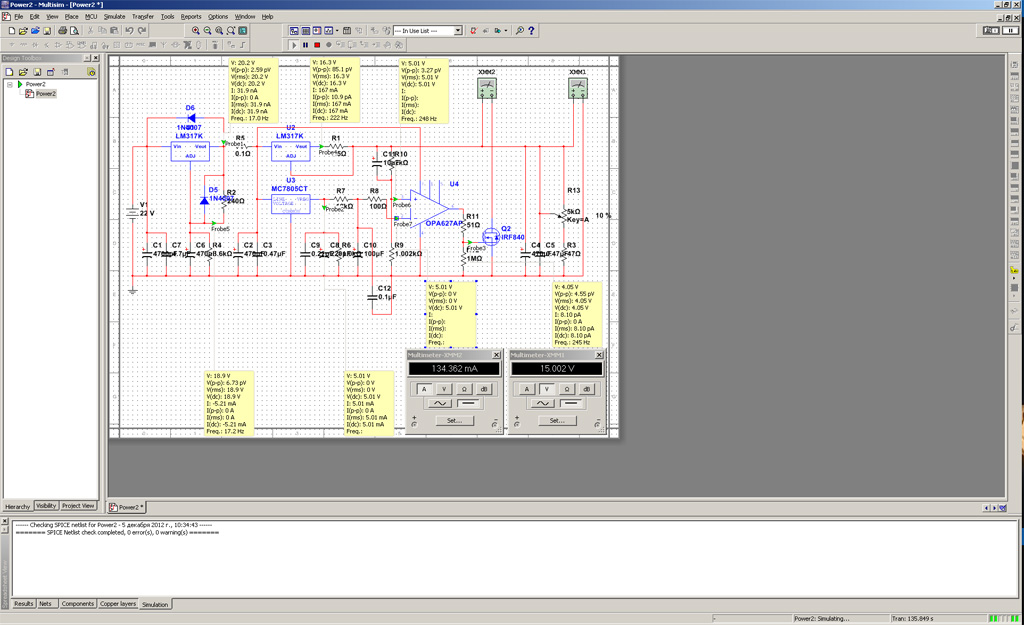Click the 15.002 V multimeter readout
The height and width of the screenshot is (625, 1024).
click(557, 369)
